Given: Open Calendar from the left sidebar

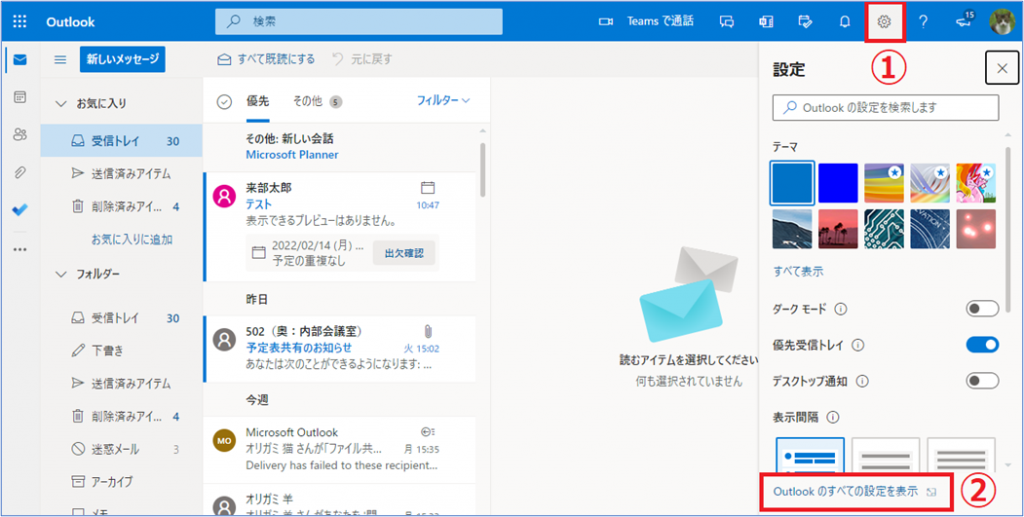Looking at the screenshot, I should point(20,97).
